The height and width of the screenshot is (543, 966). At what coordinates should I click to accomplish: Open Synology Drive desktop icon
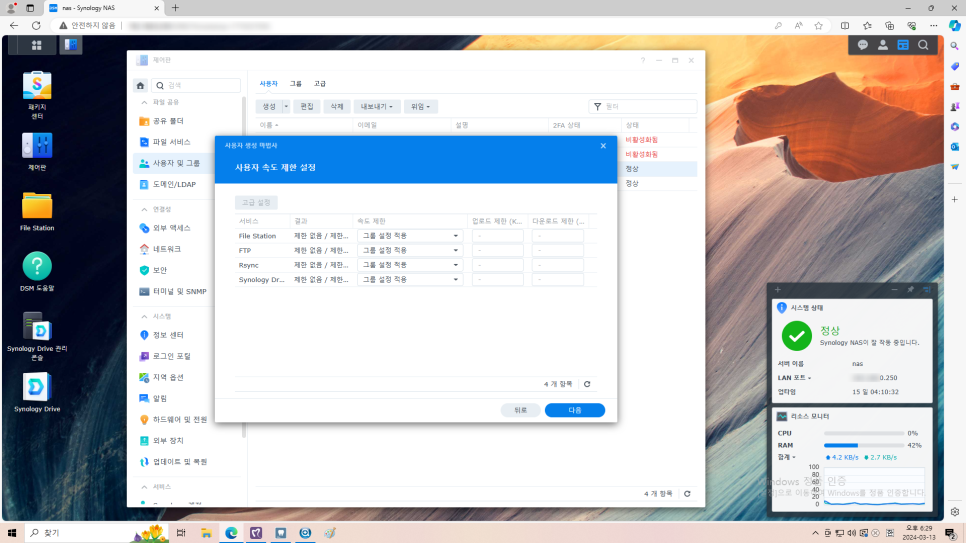(37, 393)
